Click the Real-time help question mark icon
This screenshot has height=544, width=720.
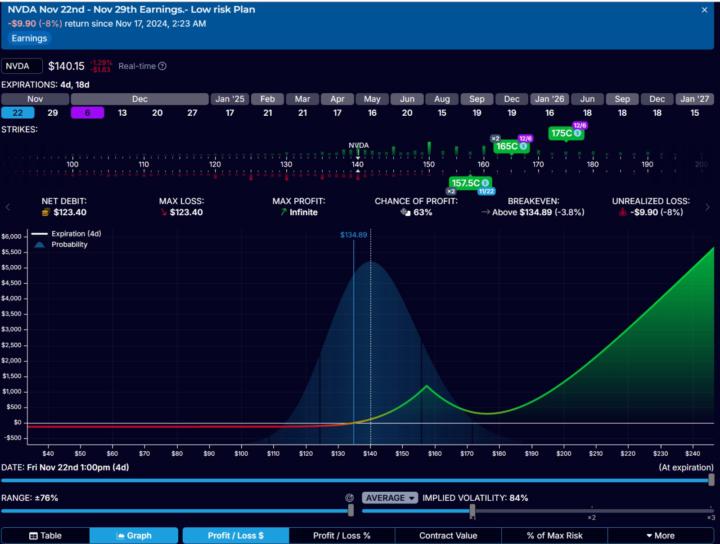pos(163,66)
